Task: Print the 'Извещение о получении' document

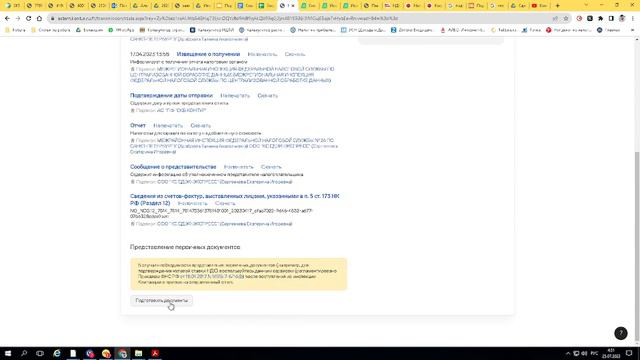Action: [x=262, y=54]
